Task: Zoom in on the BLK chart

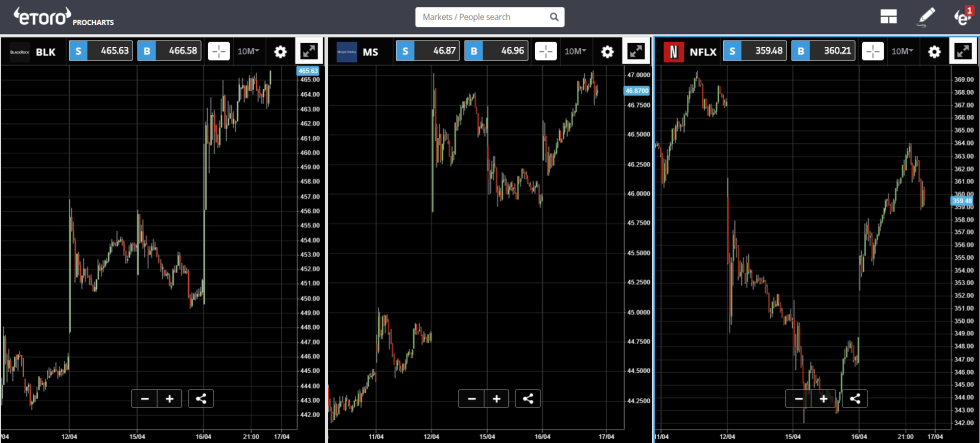Action: (170, 398)
